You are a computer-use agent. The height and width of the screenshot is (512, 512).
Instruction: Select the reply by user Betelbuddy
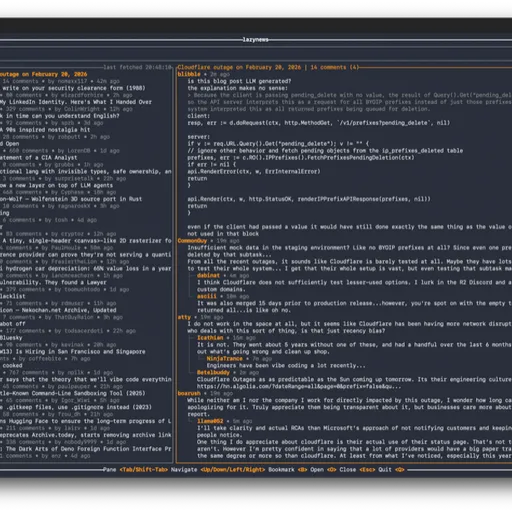[213, 373]
